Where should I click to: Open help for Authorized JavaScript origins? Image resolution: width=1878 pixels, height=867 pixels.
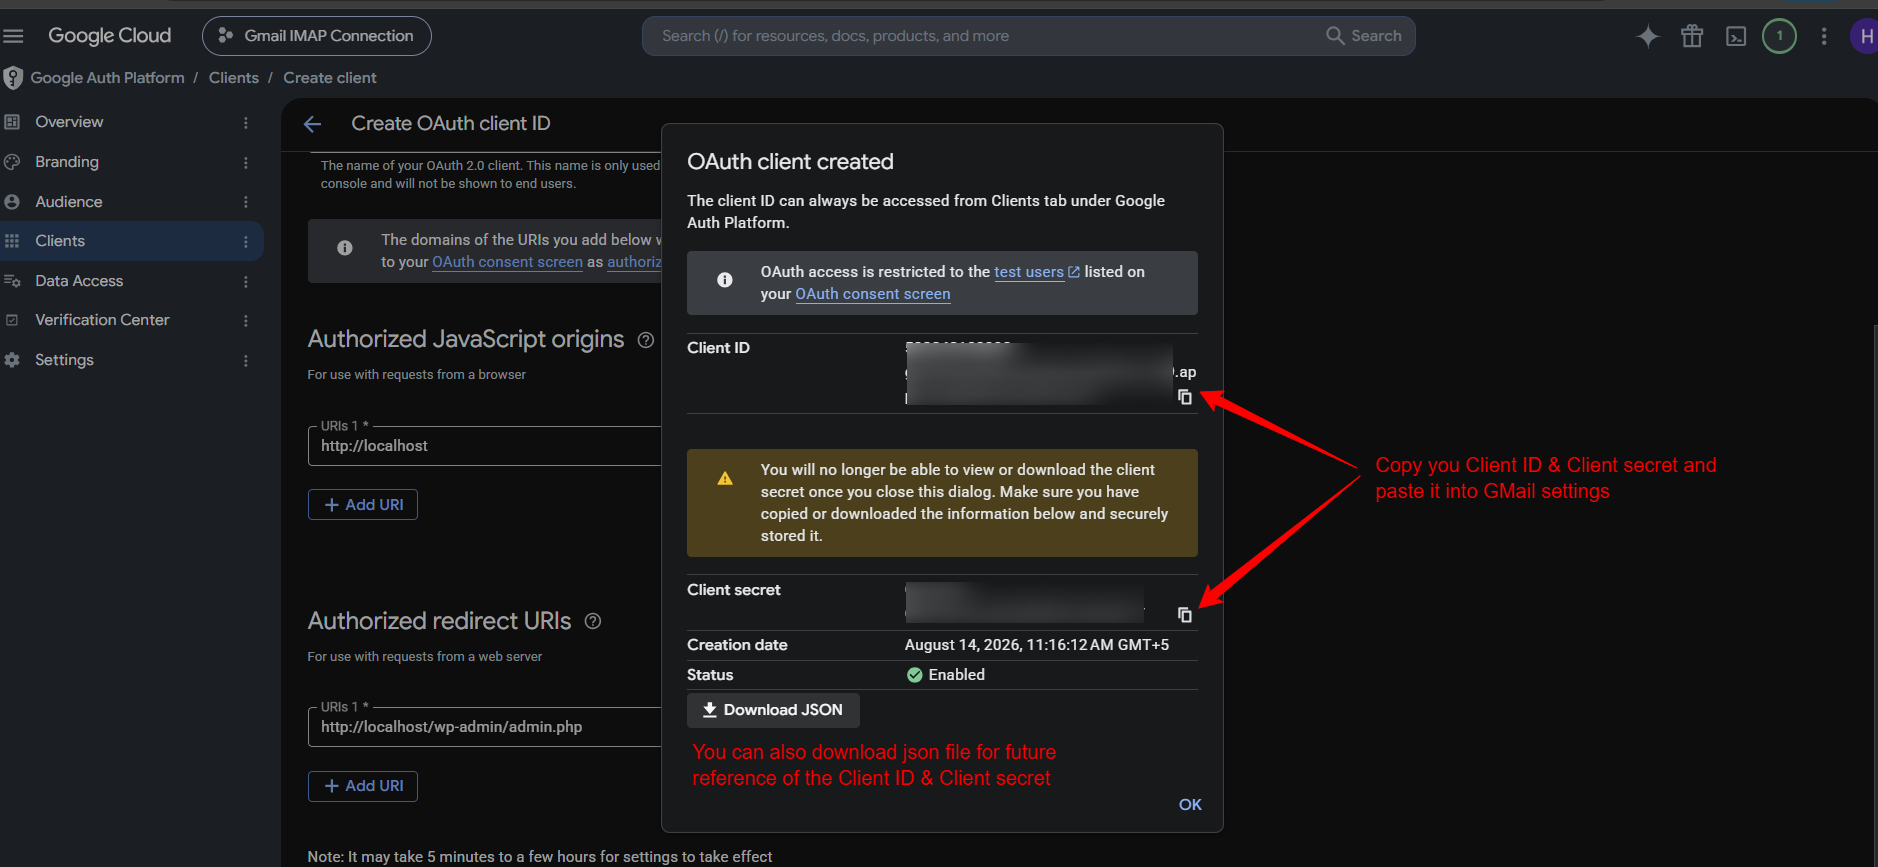point(646,340)
